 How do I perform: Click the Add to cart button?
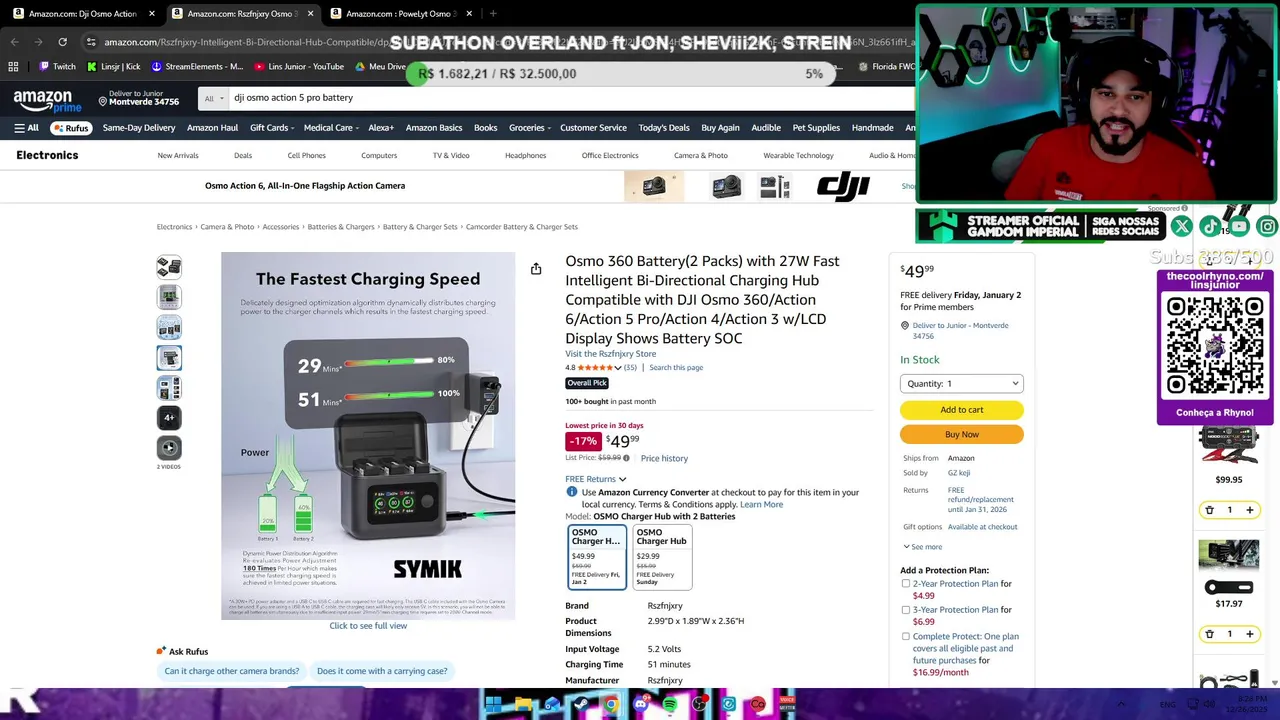tap(961, 410)
